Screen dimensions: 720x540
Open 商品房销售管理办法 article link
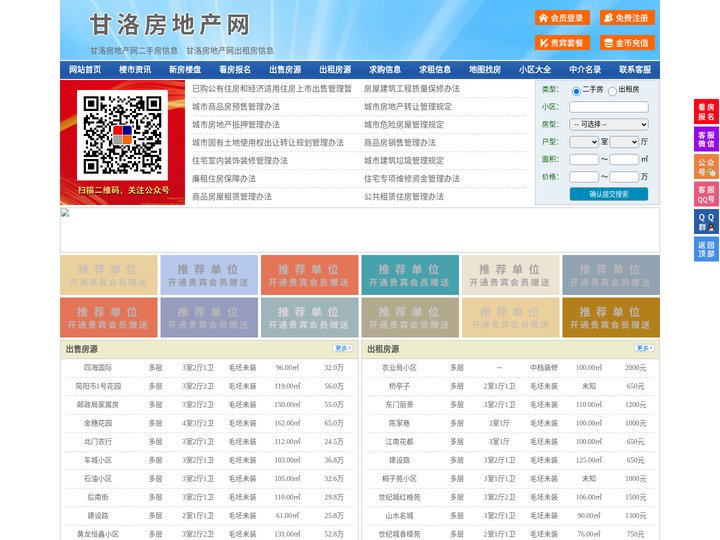point(400,143)
